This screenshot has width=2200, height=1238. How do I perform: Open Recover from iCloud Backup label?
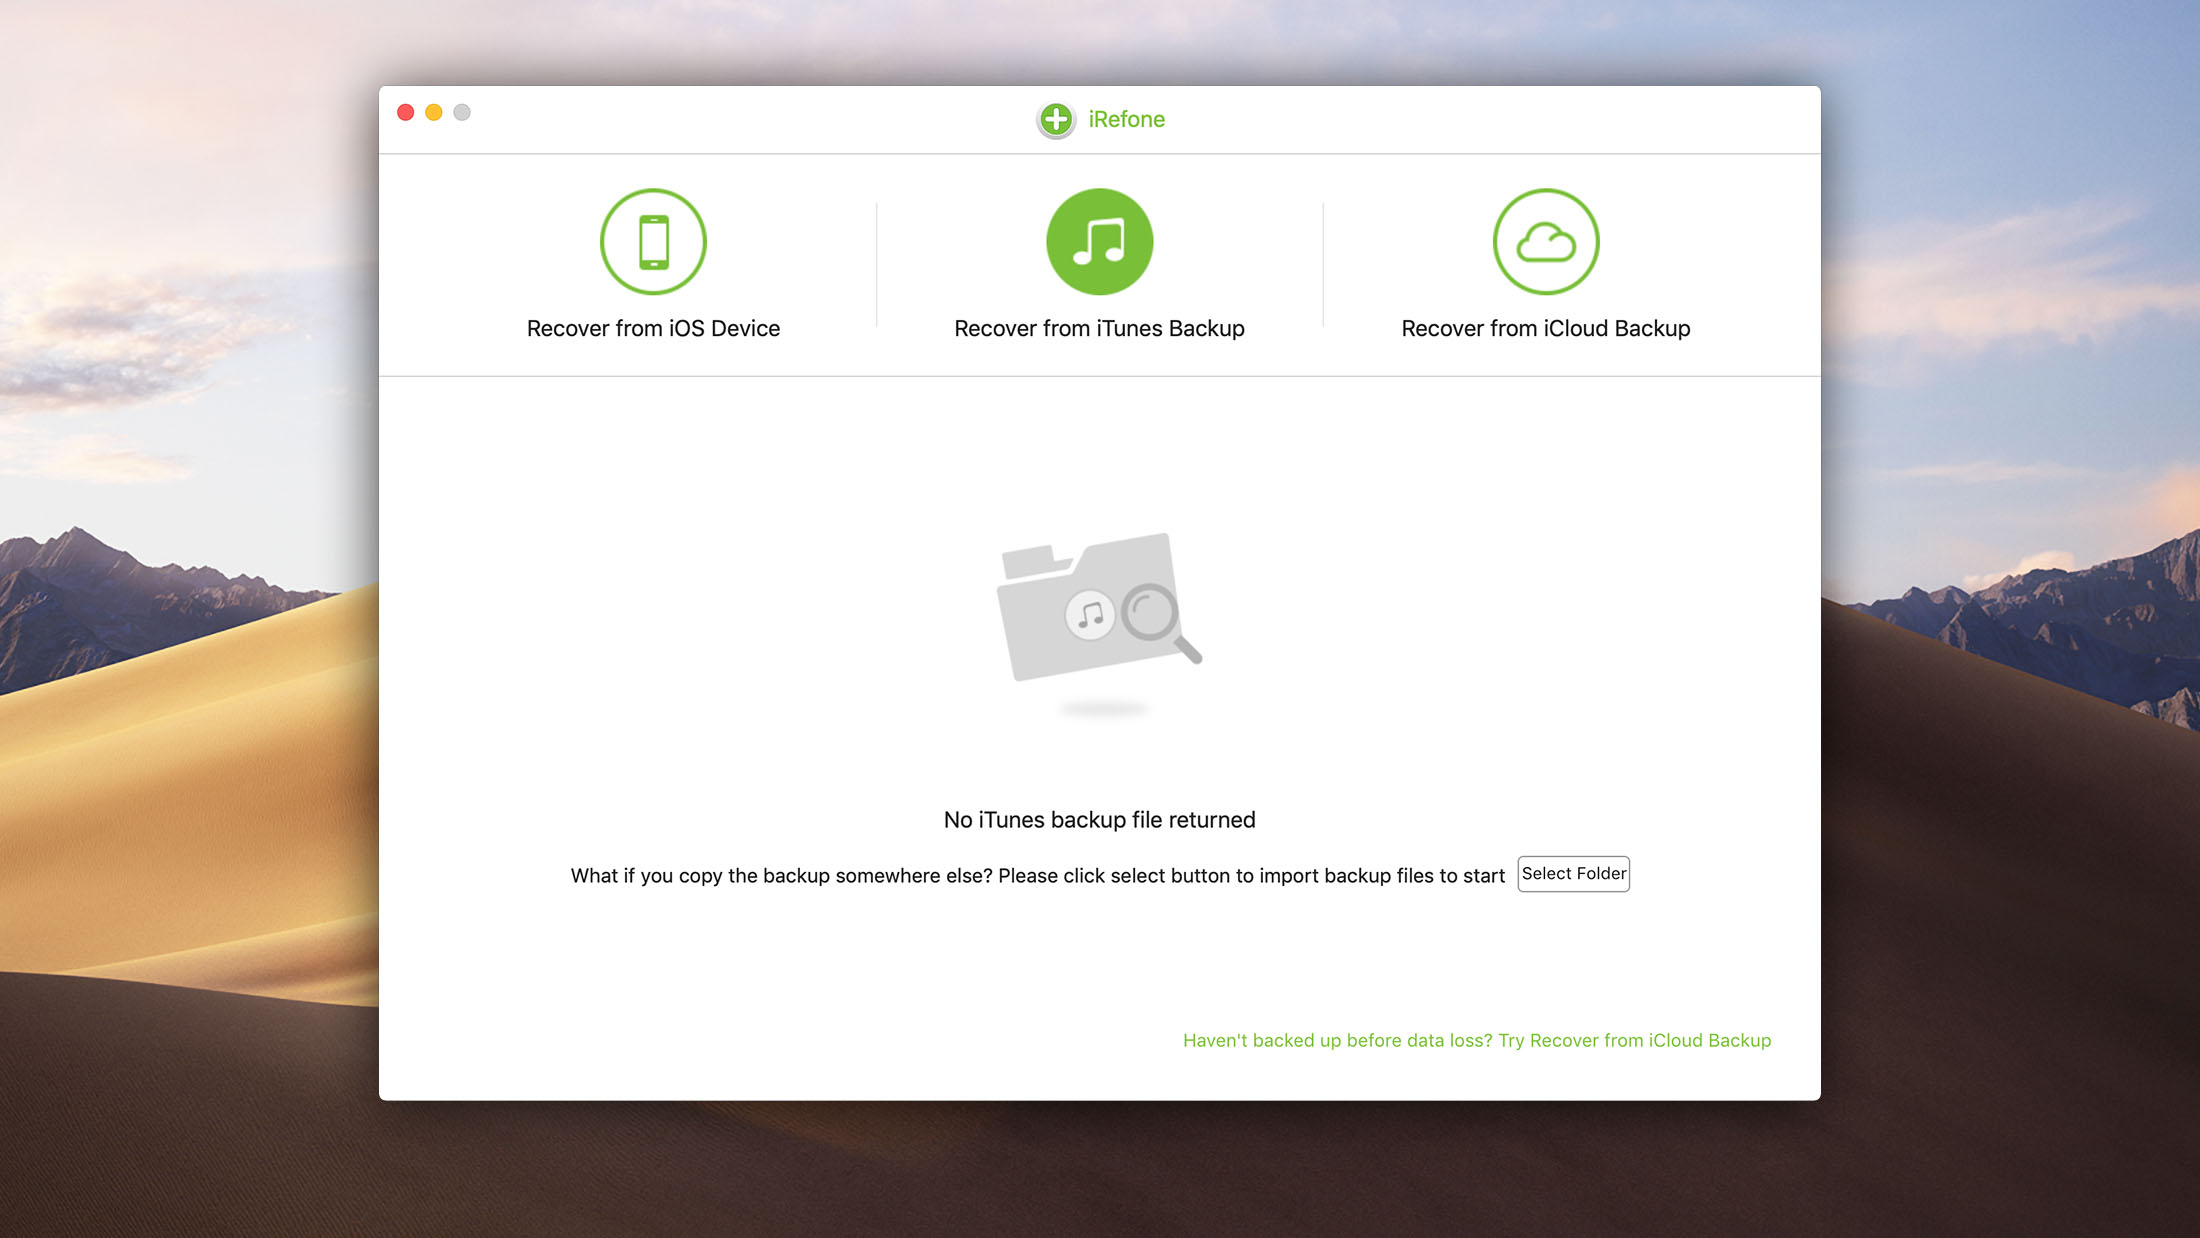coord(1546,329)
